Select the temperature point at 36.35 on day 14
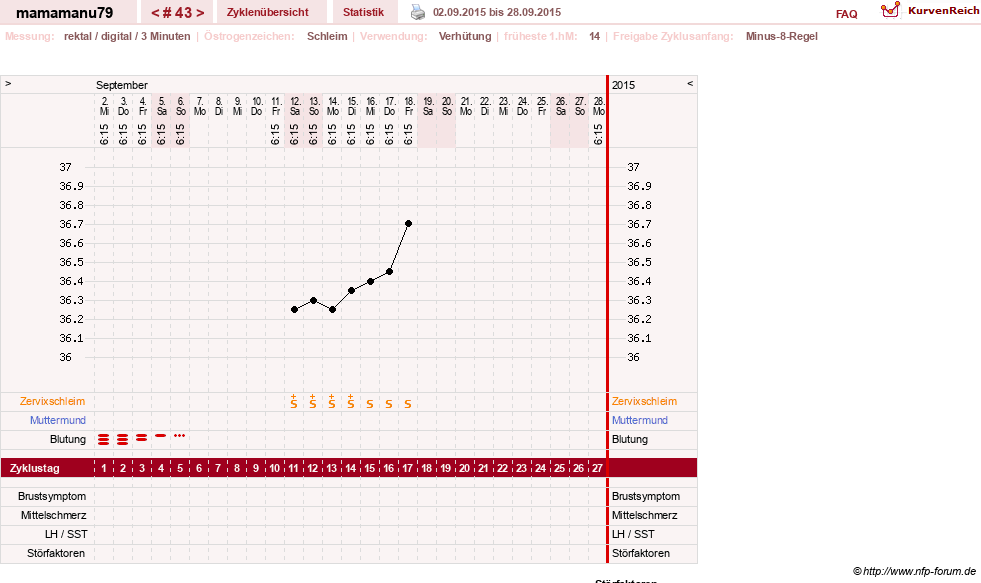The width and height of the screenshot is (981, 583). coord(352,290)
